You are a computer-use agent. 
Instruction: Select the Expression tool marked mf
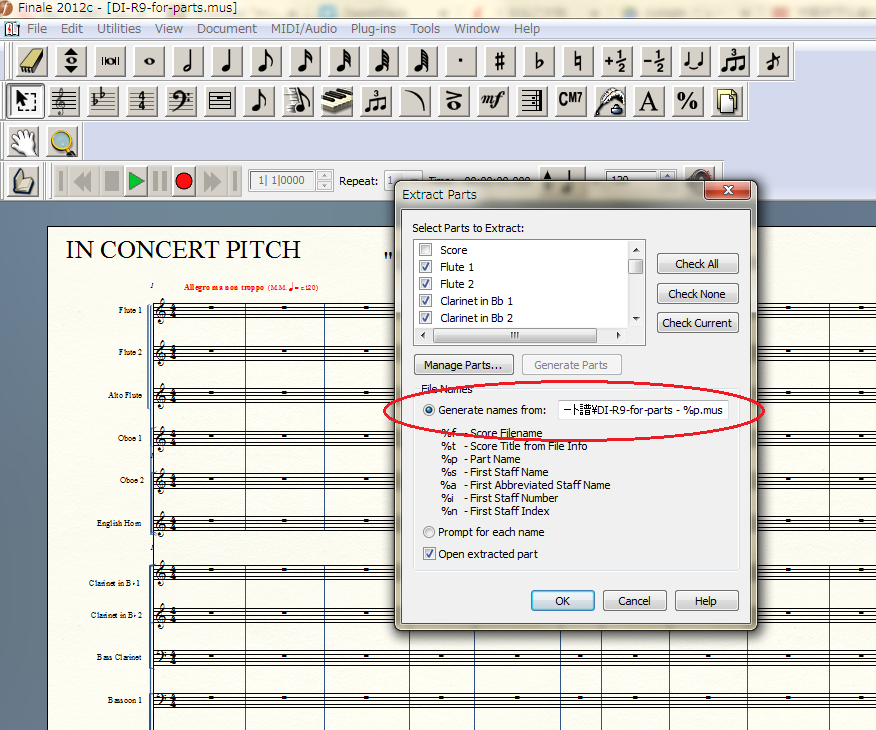click(493, 101)
